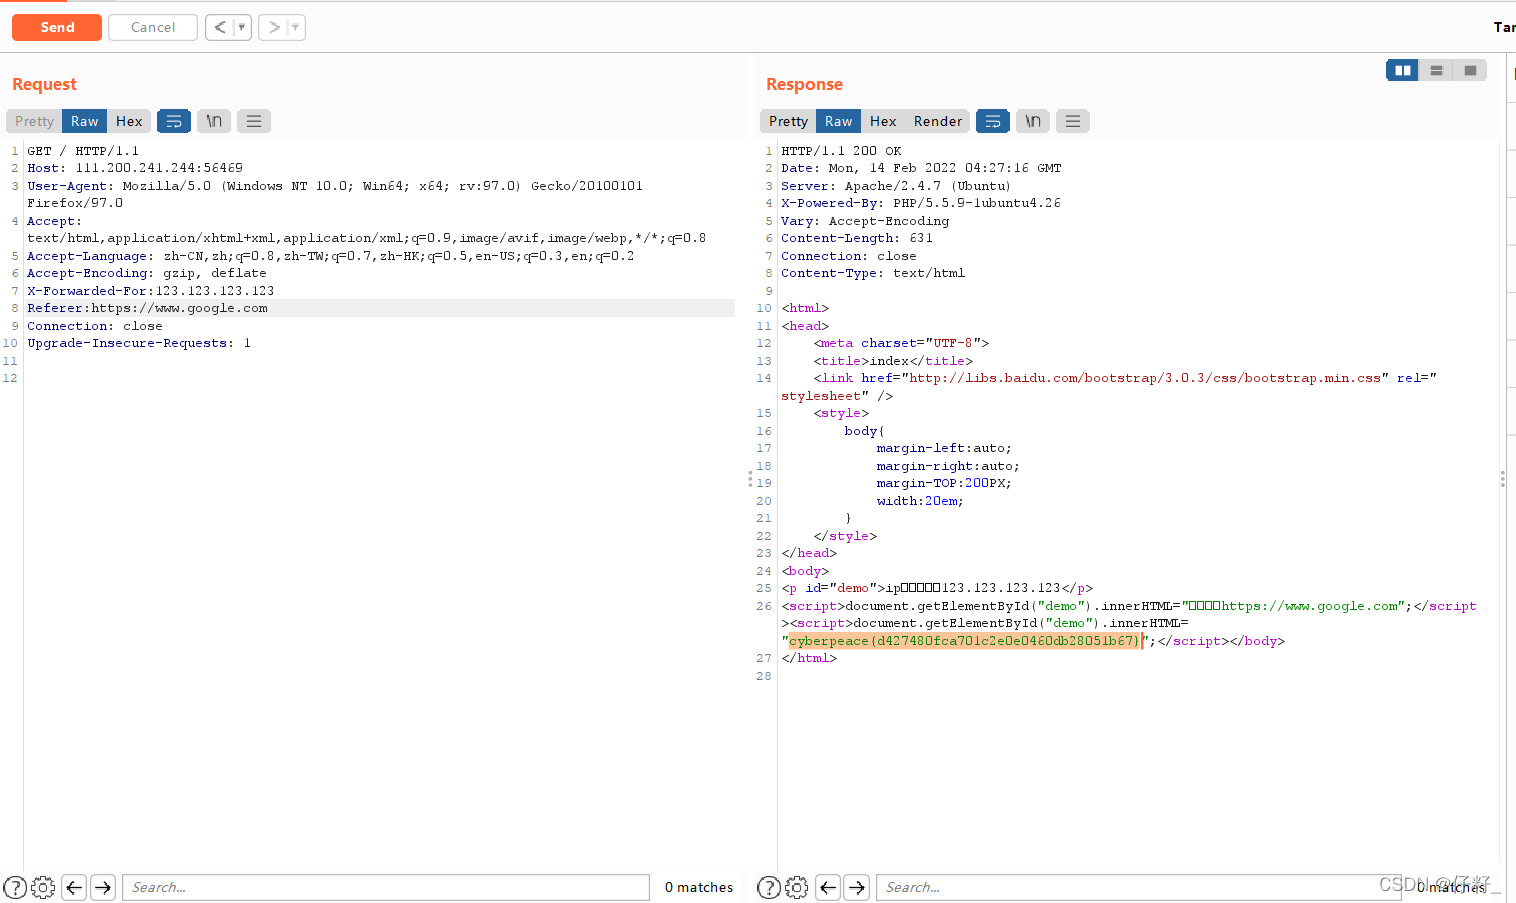Jump to next match in Request search
This screenshot has width=1516, height=903.
click(103, 887)
